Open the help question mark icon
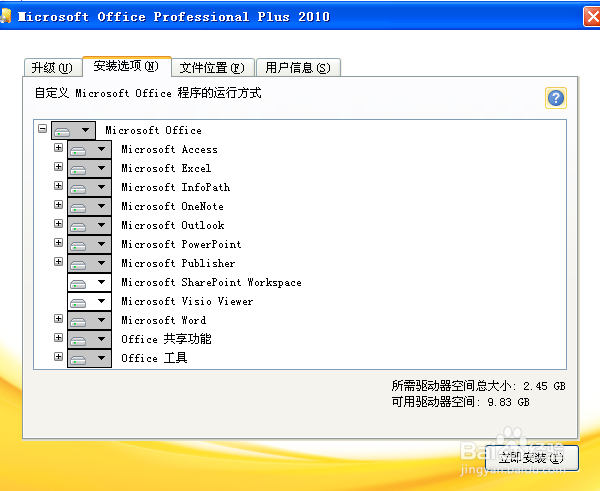This screenshot has height=491, width=600. (x=556, y=98)
